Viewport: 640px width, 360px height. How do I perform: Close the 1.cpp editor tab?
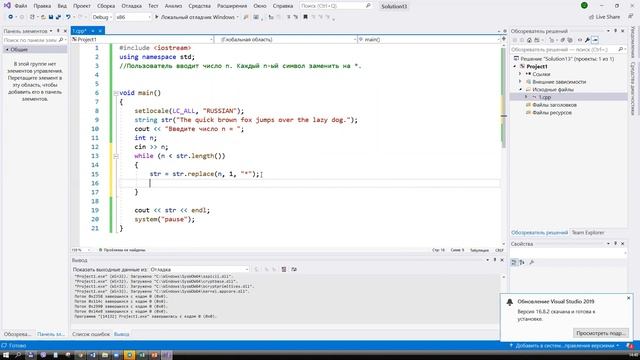pos(100,31)
